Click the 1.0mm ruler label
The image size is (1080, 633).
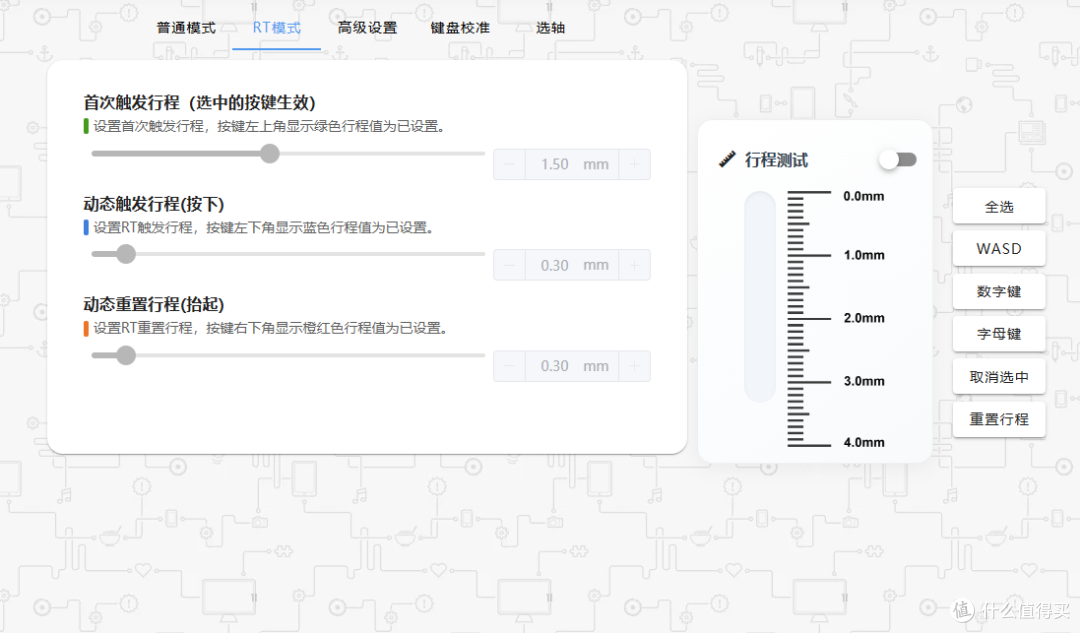click(x=864, y=256)
